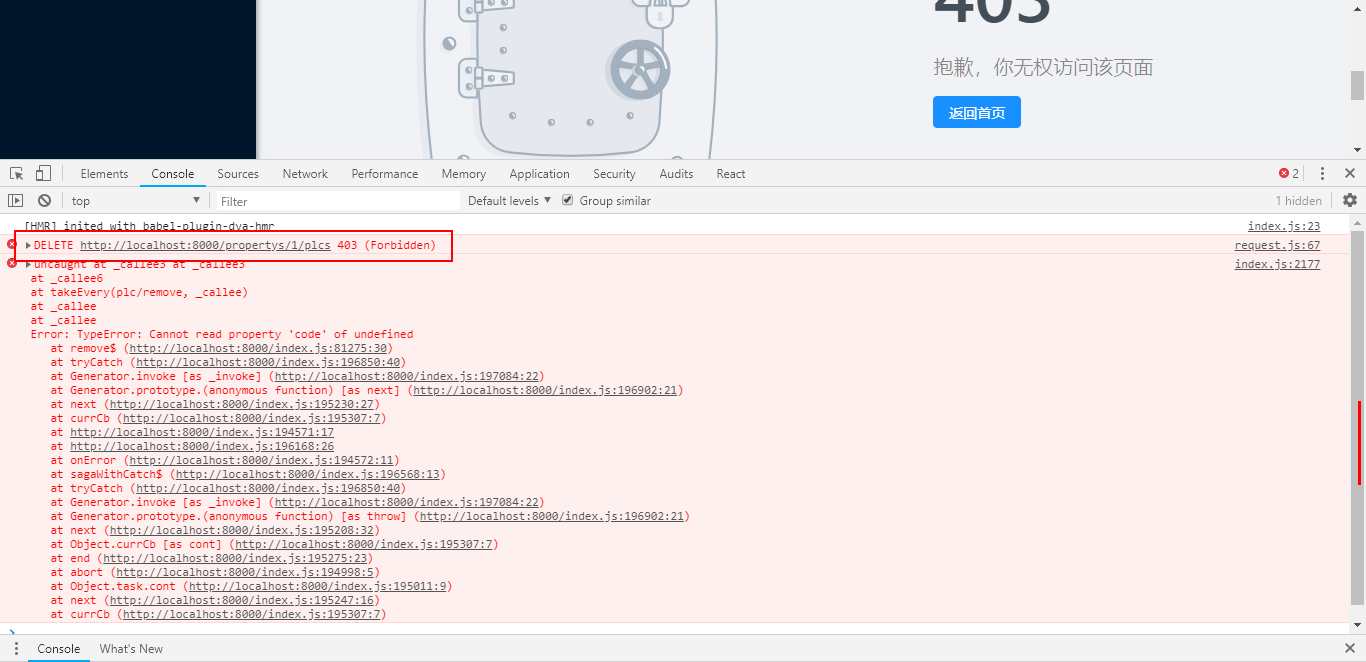Click the at takeEvery(plc/remove, _callee) line
This screenshot has width=1366, height=662.
point(139,292)
